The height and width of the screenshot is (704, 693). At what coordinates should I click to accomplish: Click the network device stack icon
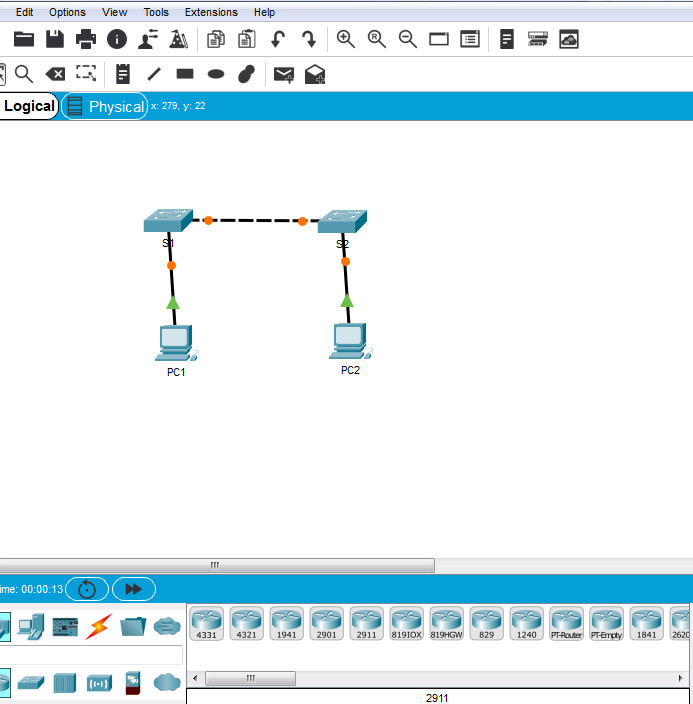(538, 39)
